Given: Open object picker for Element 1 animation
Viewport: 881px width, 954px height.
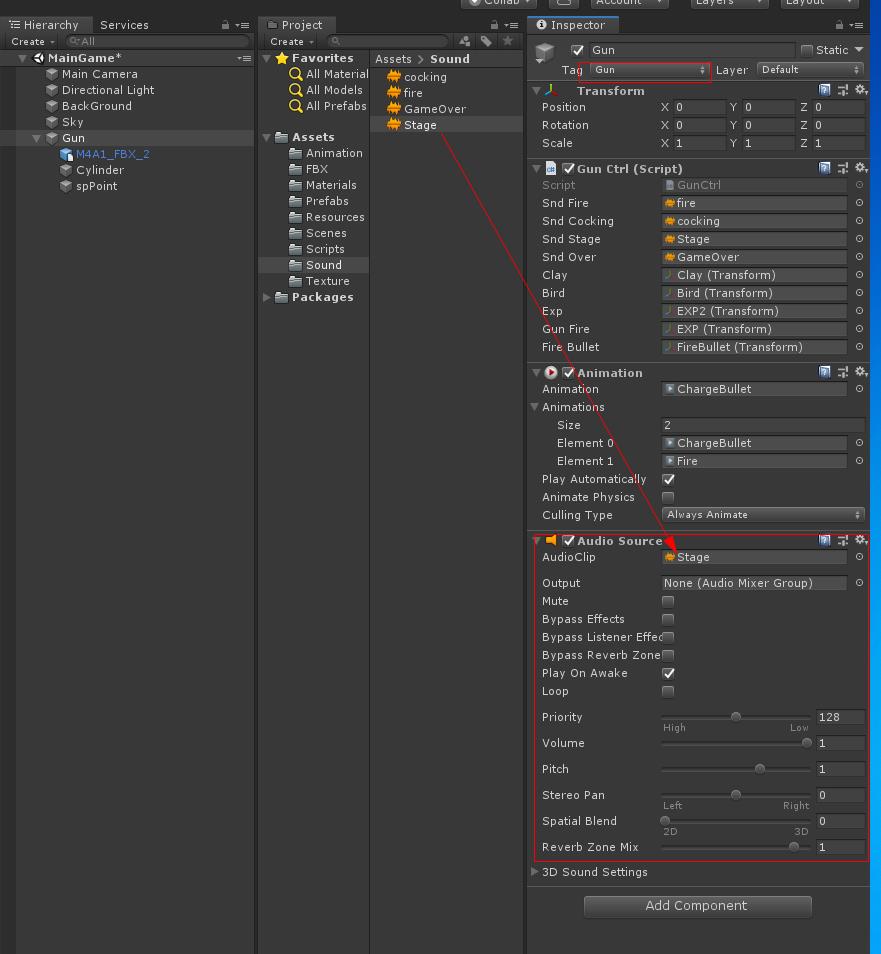Looking at the screenshot, I should [859, 461].
